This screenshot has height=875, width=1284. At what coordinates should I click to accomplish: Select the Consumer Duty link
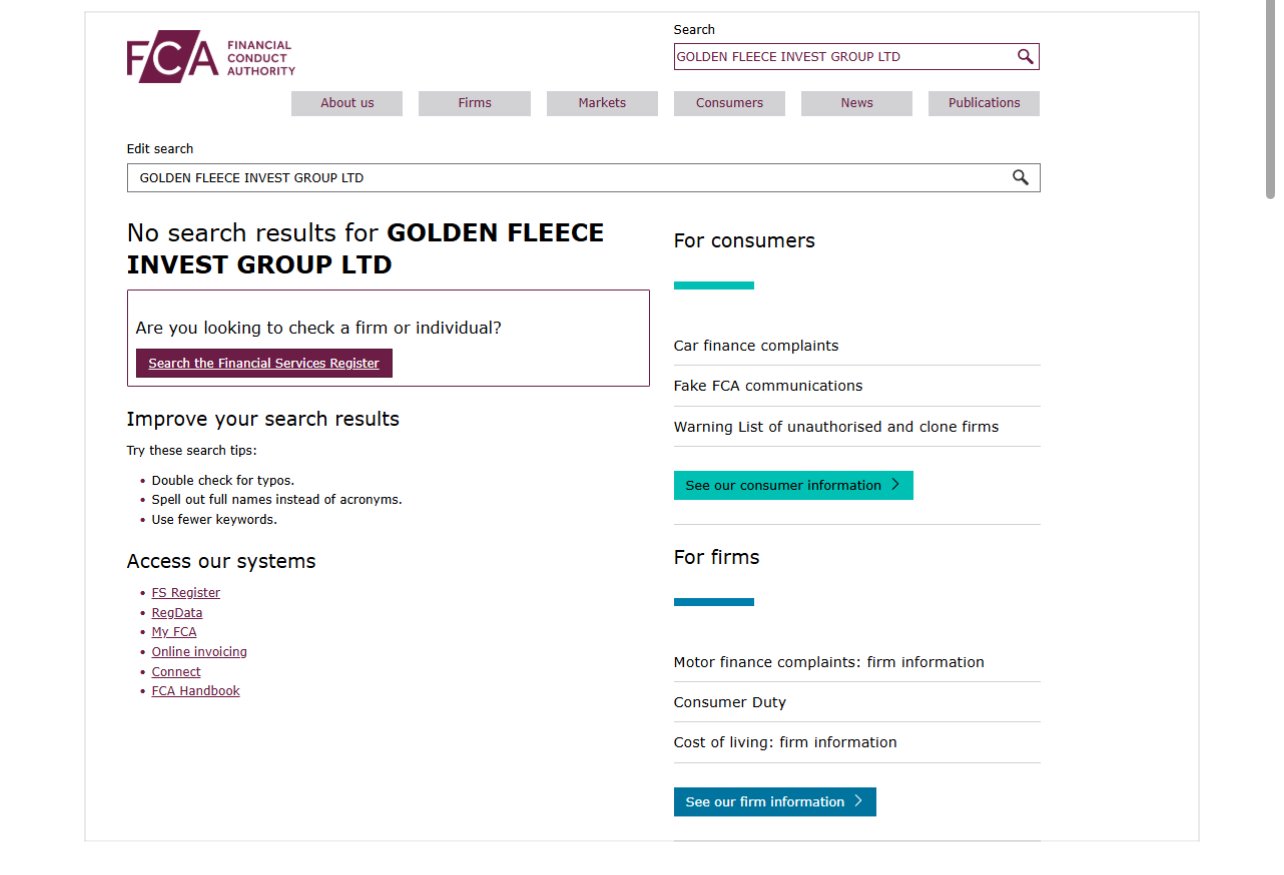(x=730, y=703)
